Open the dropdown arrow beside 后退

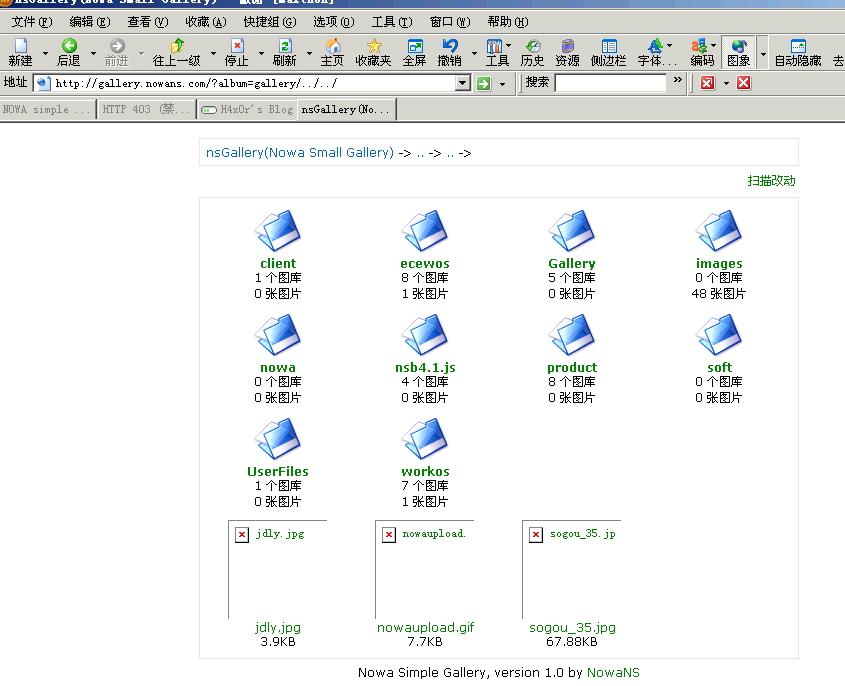point(94,53)
